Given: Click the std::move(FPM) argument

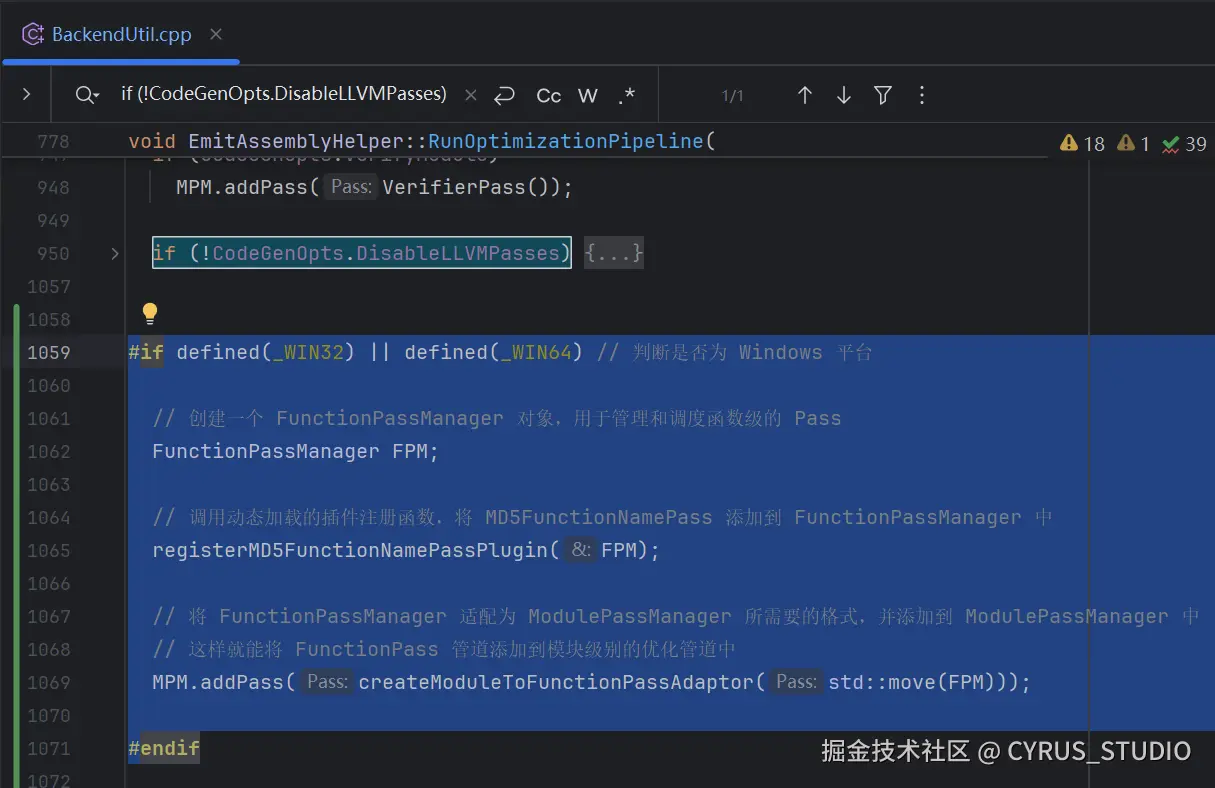Looking at the screenshot, I should (918, 682).
